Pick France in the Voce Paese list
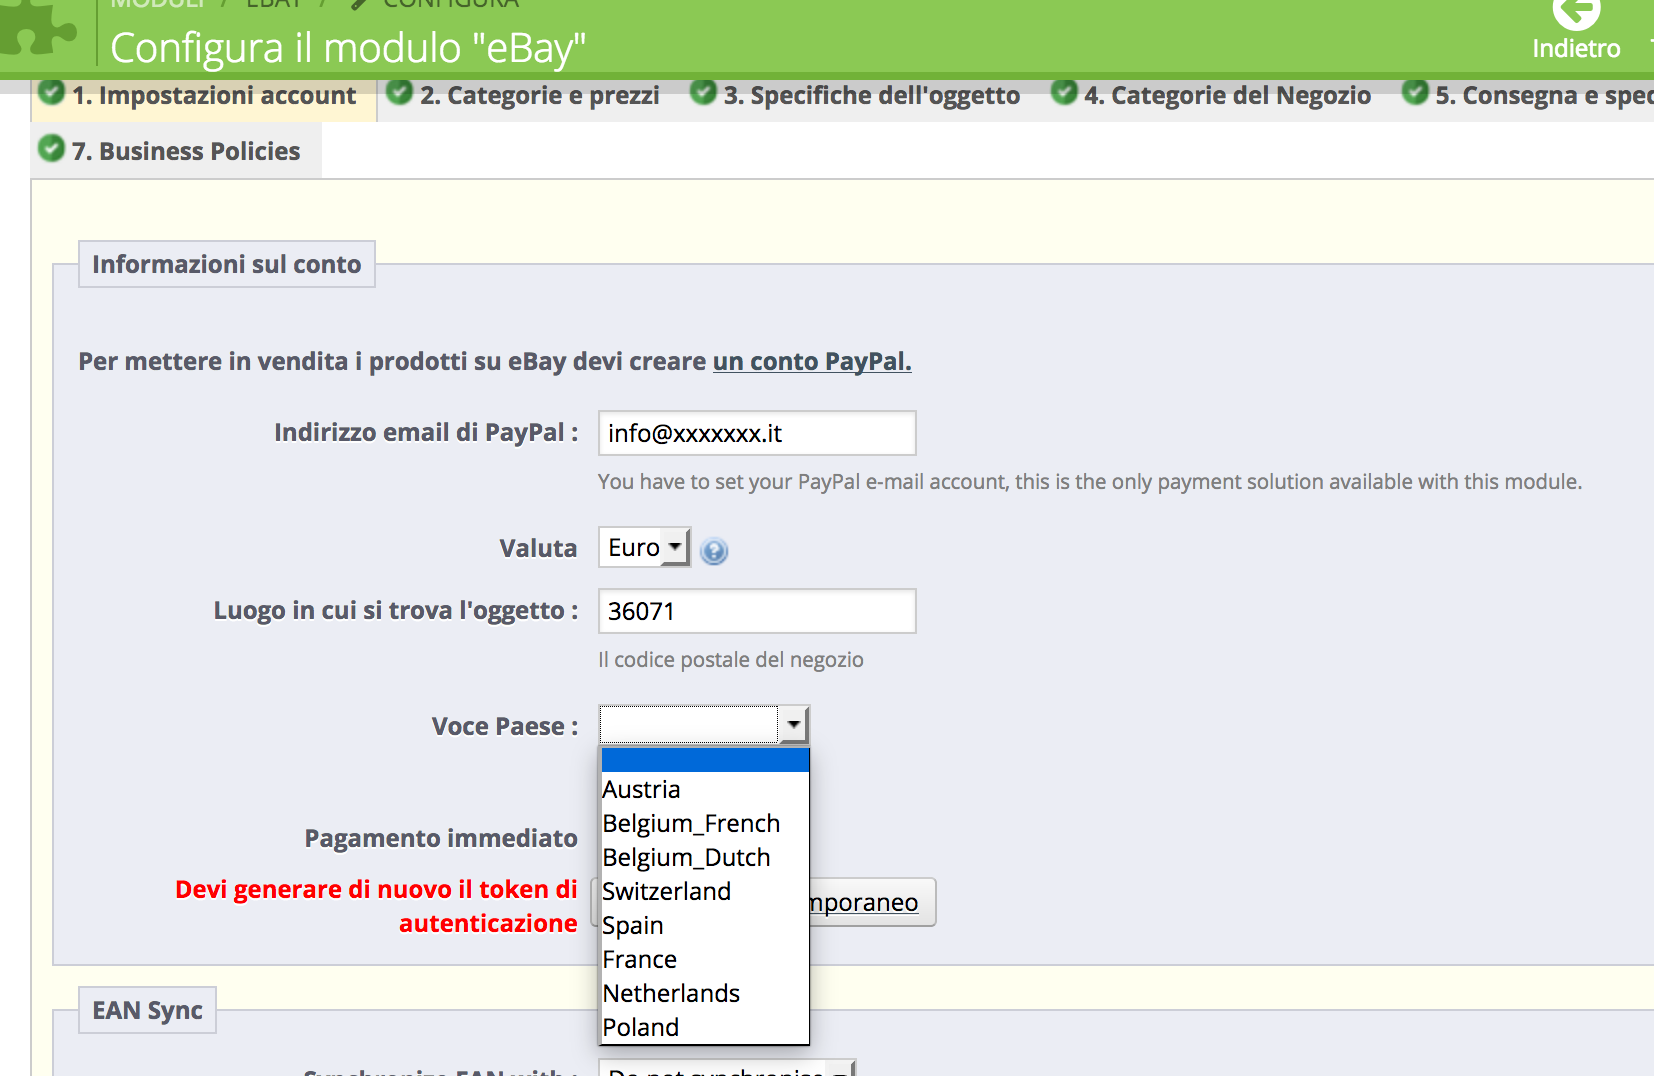The image size is (1654, 1076). click(705, 959)
